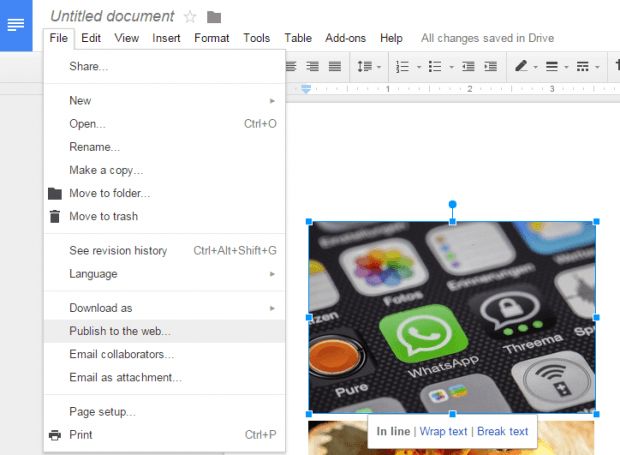The image size is (620, 455).
Task: Apply right text alignment
Action: pyautogui.click(x=312, y=66)
